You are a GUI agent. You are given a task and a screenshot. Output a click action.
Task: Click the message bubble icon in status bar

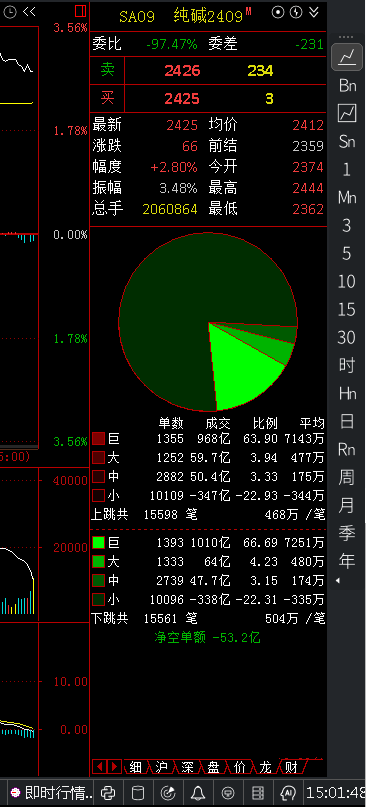[x=228, y=793]
